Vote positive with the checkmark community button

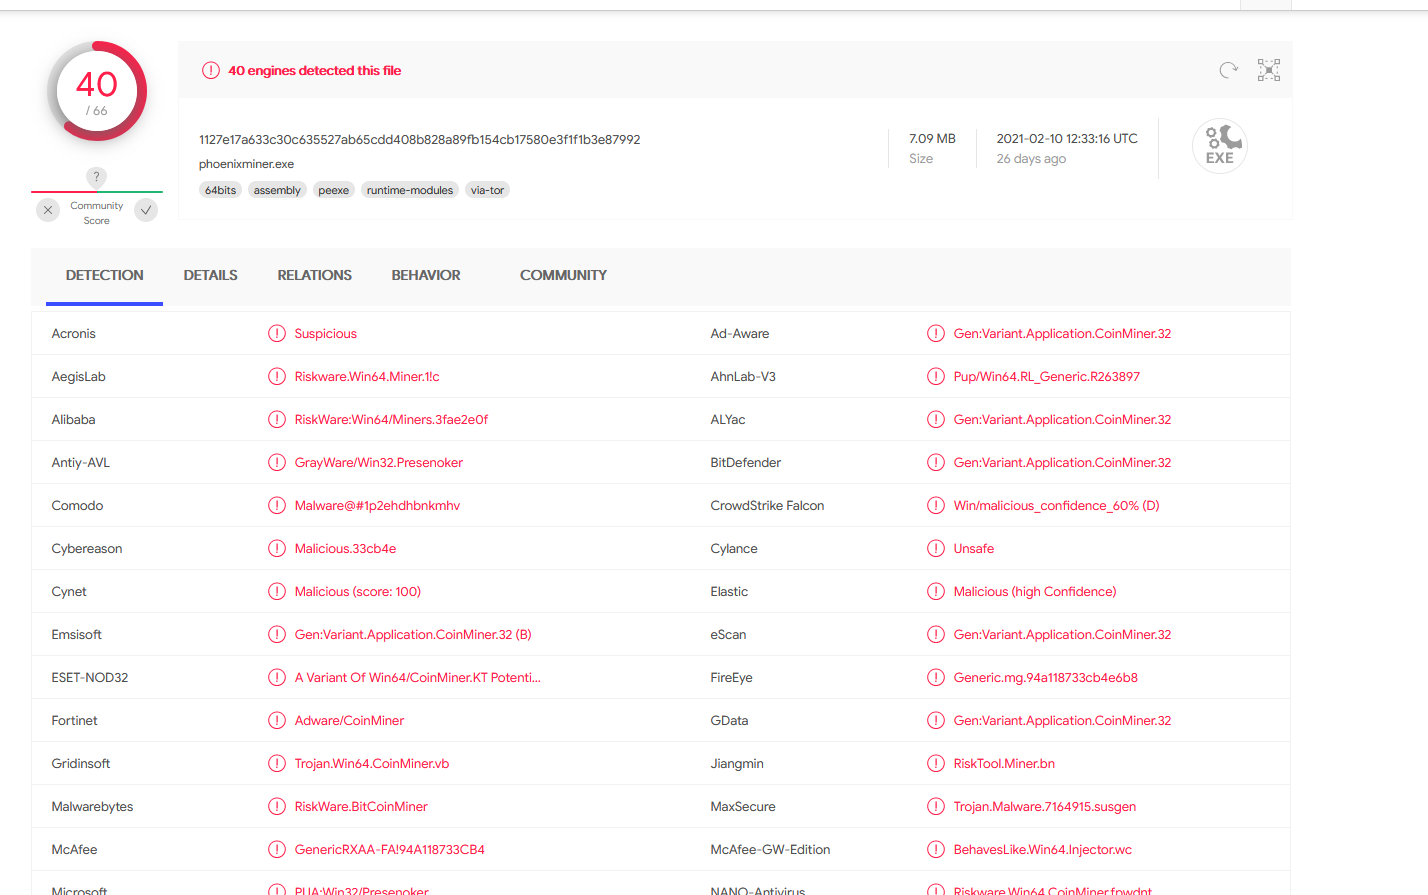[x=146, y=210]
